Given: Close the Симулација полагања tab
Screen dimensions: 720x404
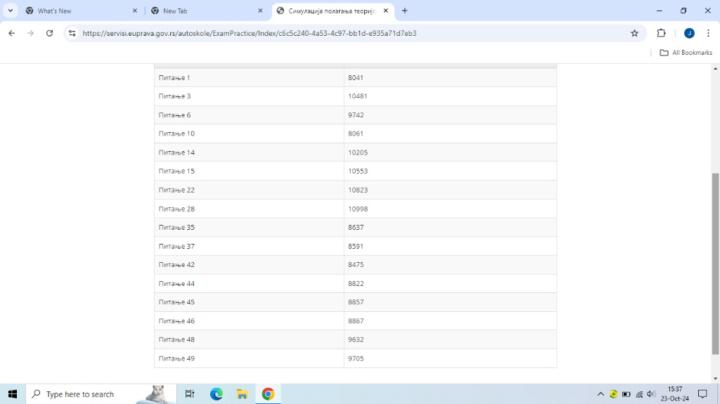Looking at the screenshot, I should [x=386, y=11].
